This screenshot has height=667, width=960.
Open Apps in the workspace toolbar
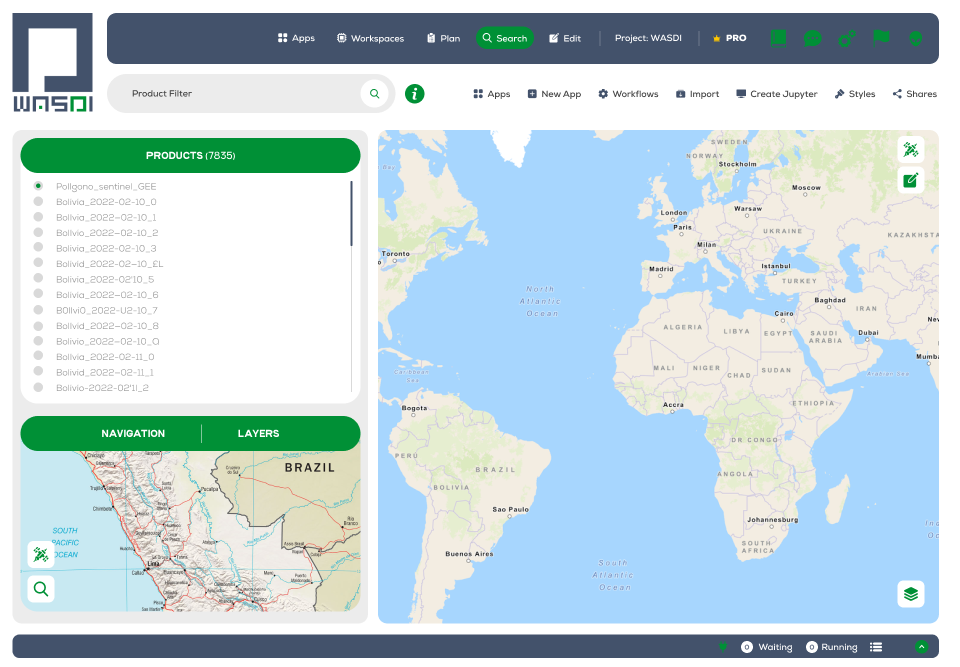click(492, 94)
